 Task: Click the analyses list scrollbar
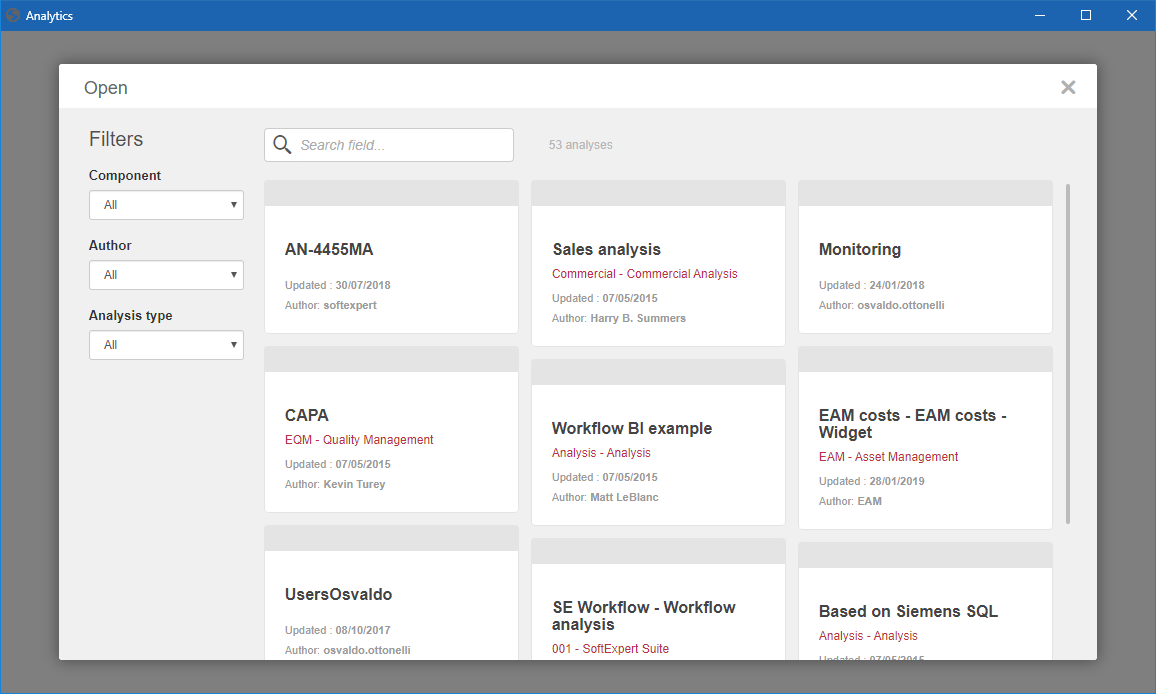coord(1068,354)
